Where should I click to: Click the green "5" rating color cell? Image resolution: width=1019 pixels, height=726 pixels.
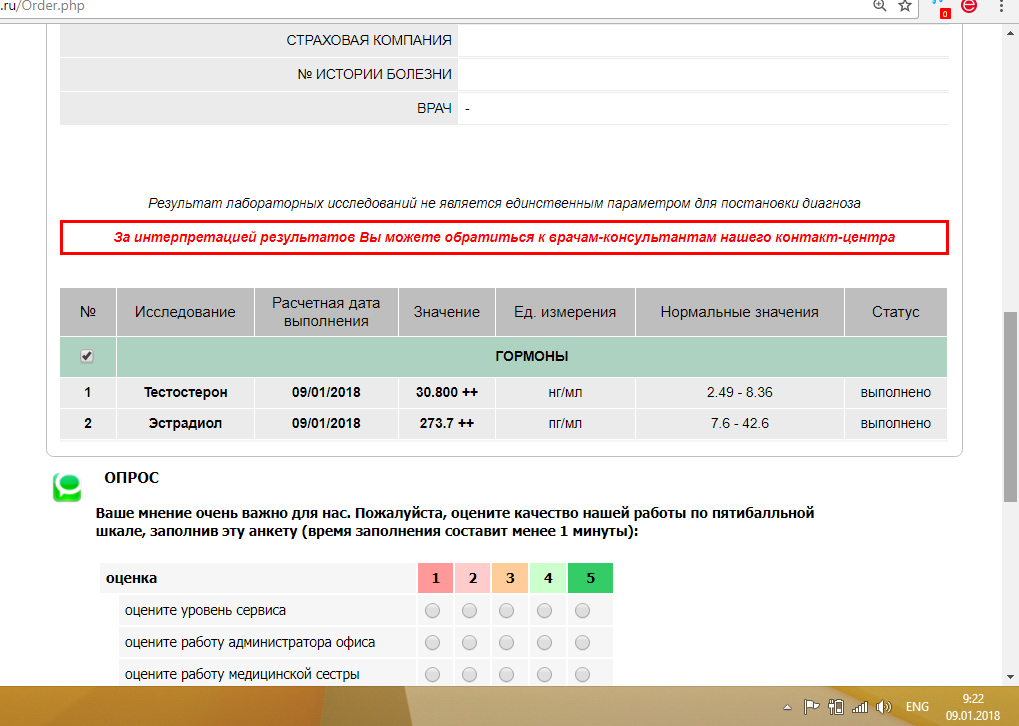click(x=589, y=577)
